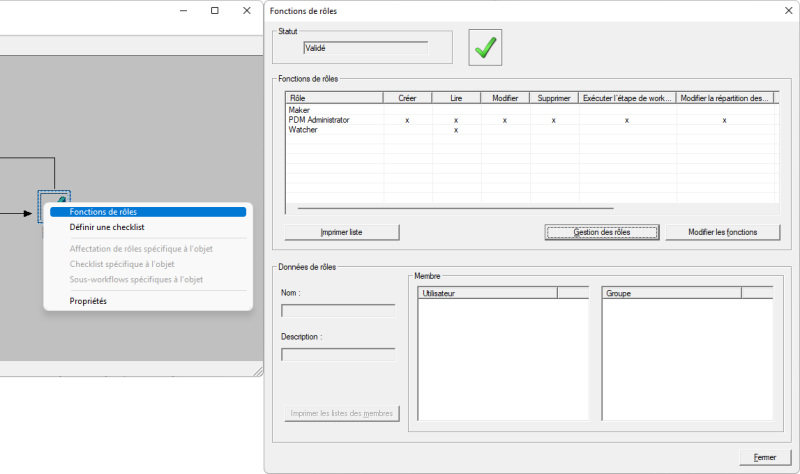
Task: Click the resize grip of workflow window
Action: (259, 372)
